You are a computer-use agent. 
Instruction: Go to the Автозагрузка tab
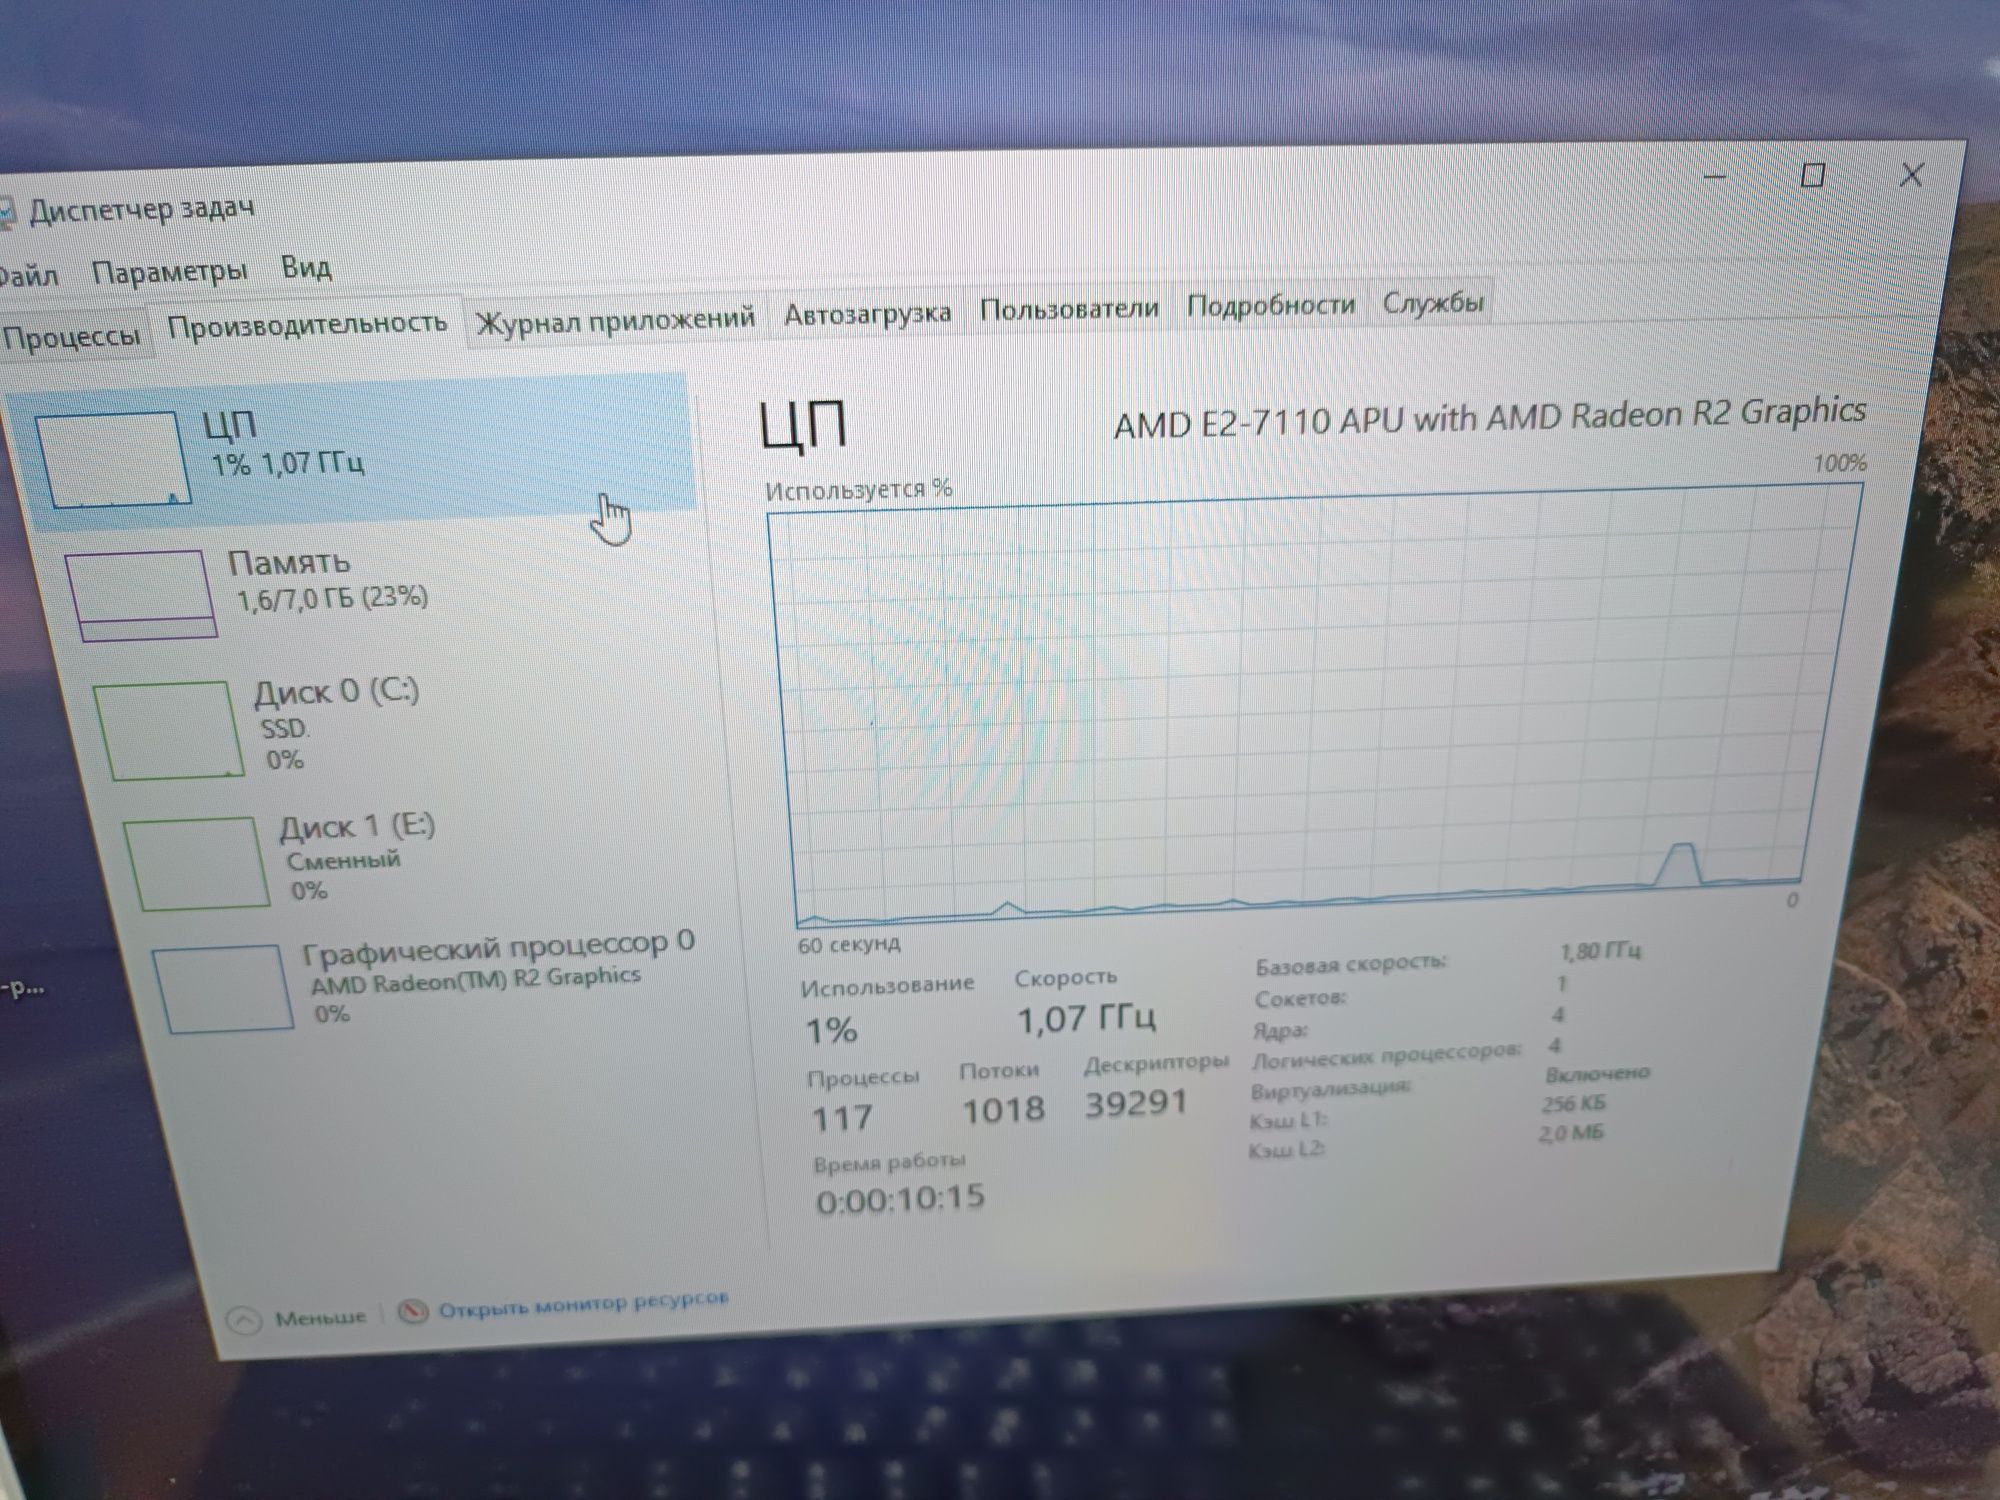tap(867, 313)
